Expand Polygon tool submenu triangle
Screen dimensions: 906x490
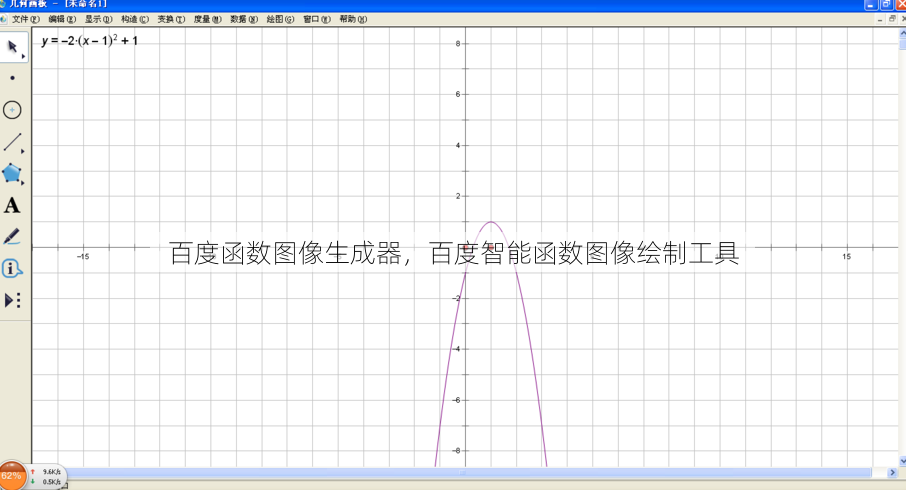click(x=23, y=183)
